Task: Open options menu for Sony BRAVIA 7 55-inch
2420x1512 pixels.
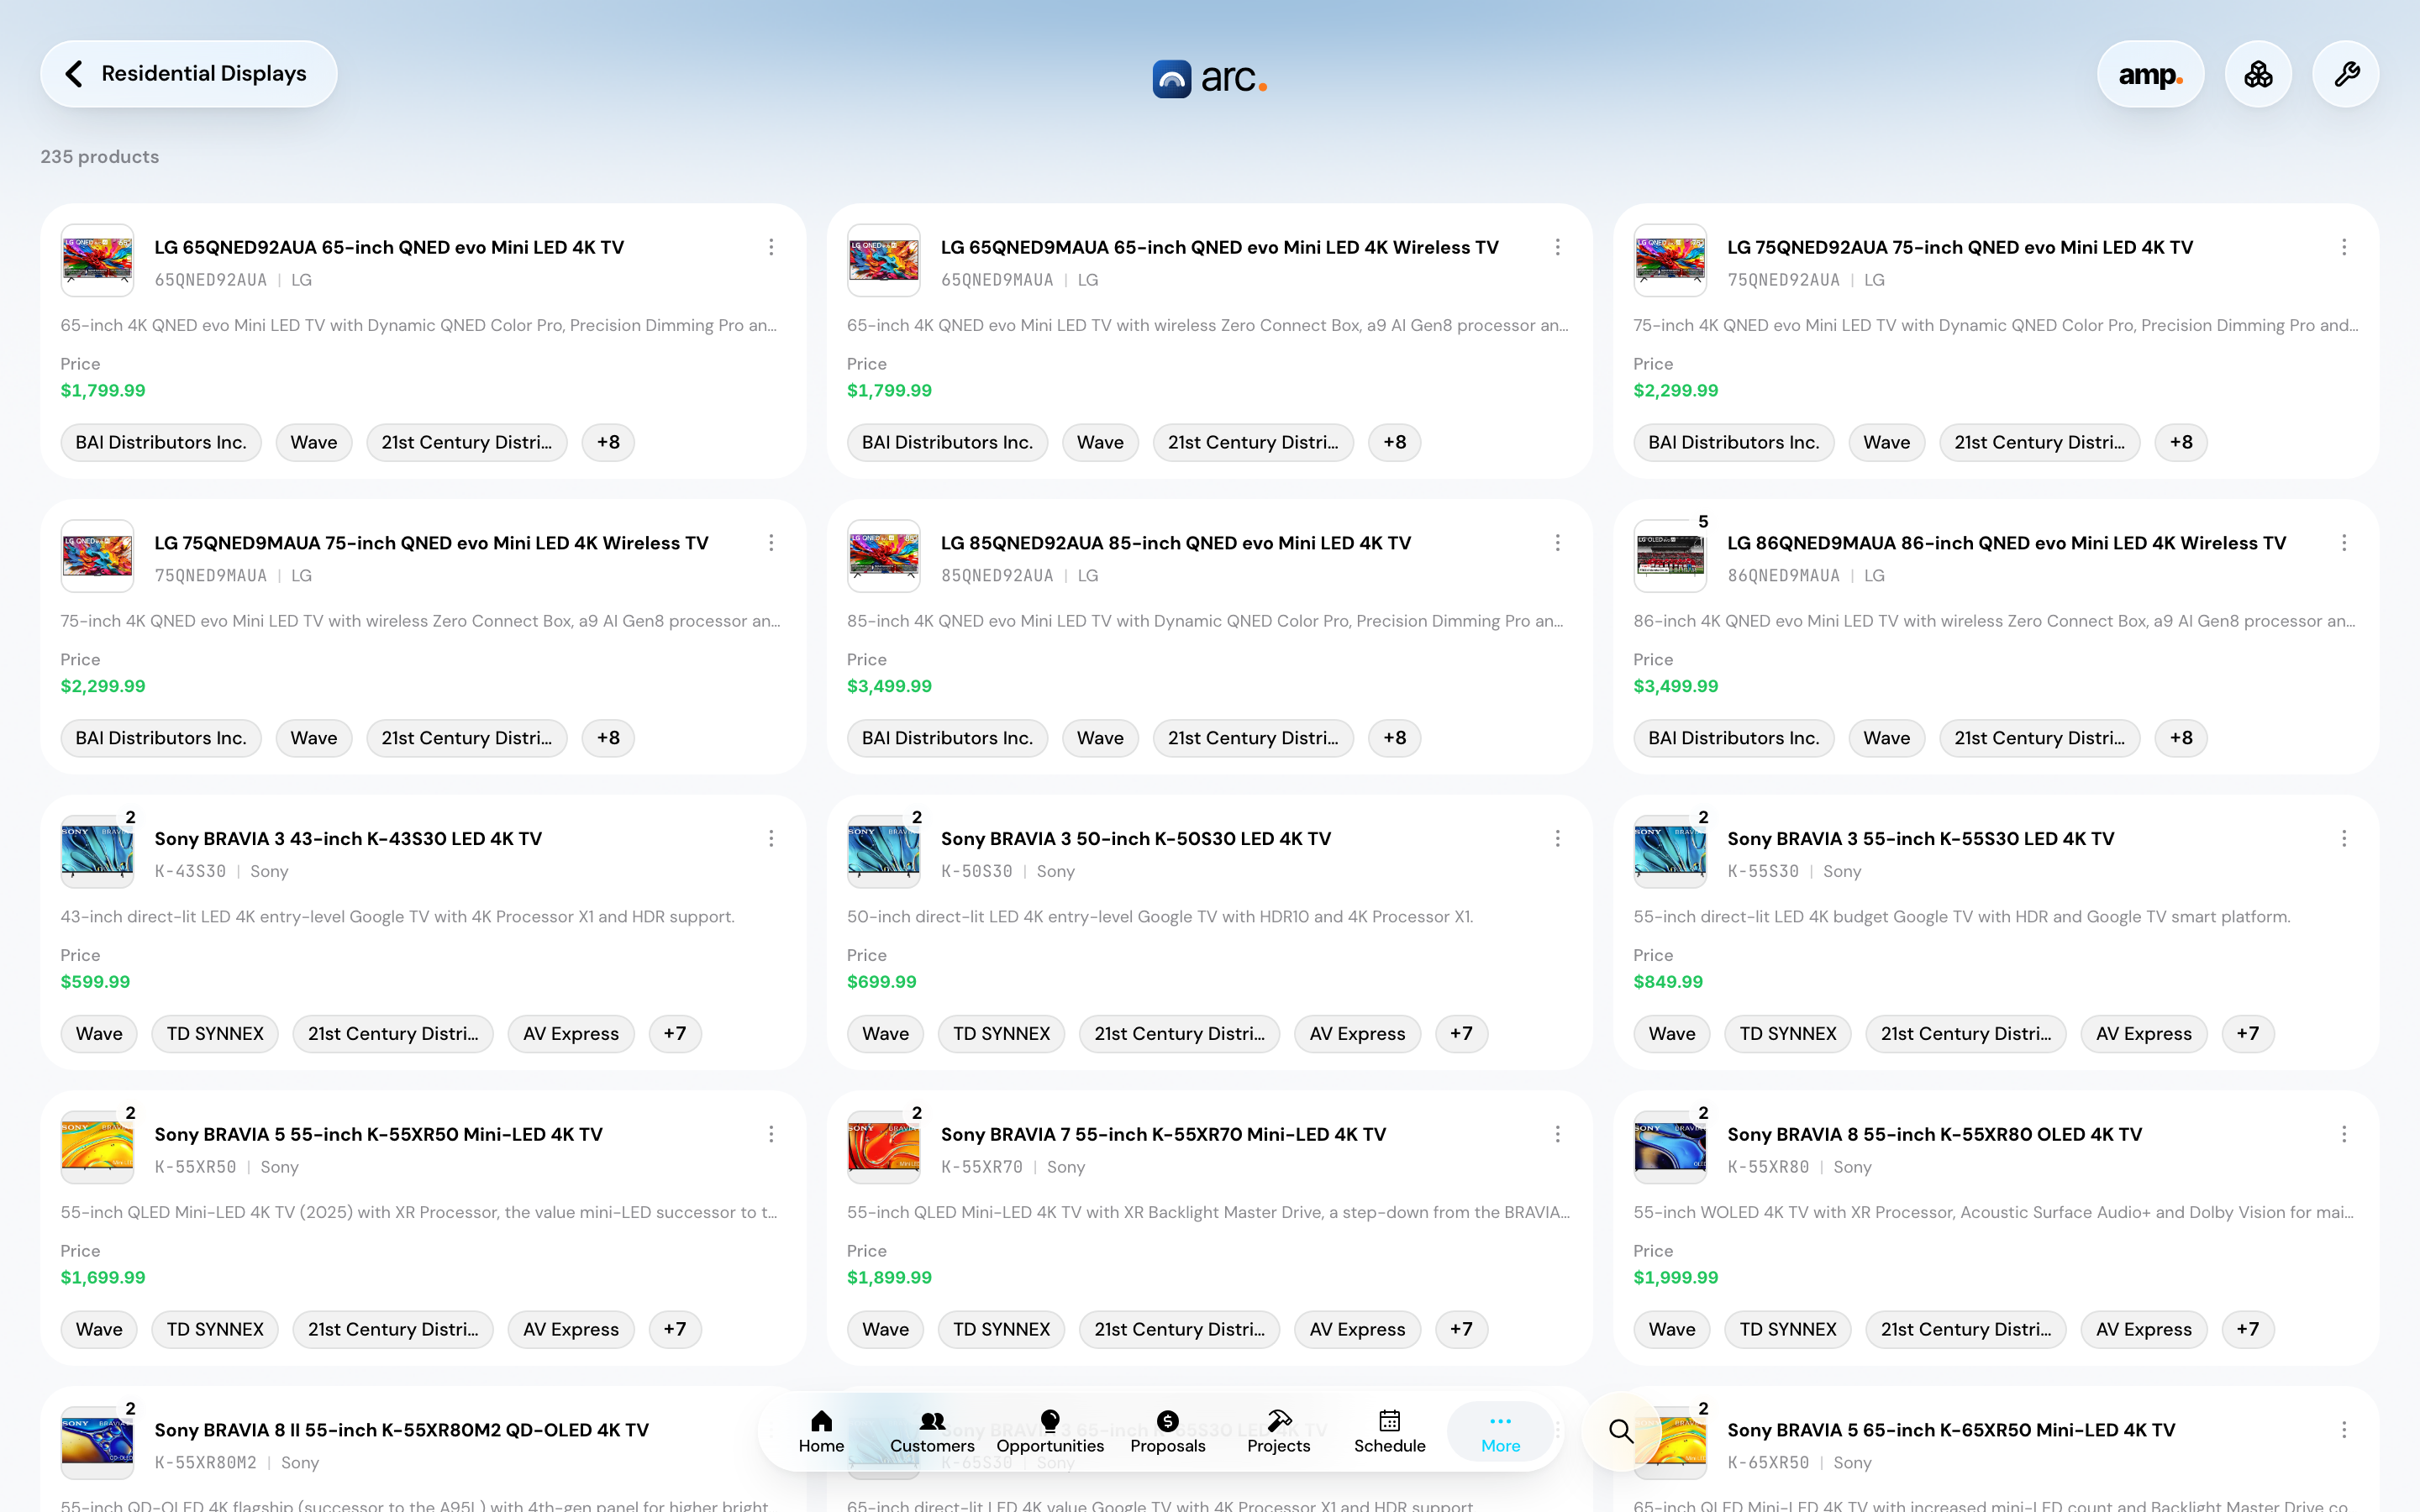Action: (x=1557, y=1134)
